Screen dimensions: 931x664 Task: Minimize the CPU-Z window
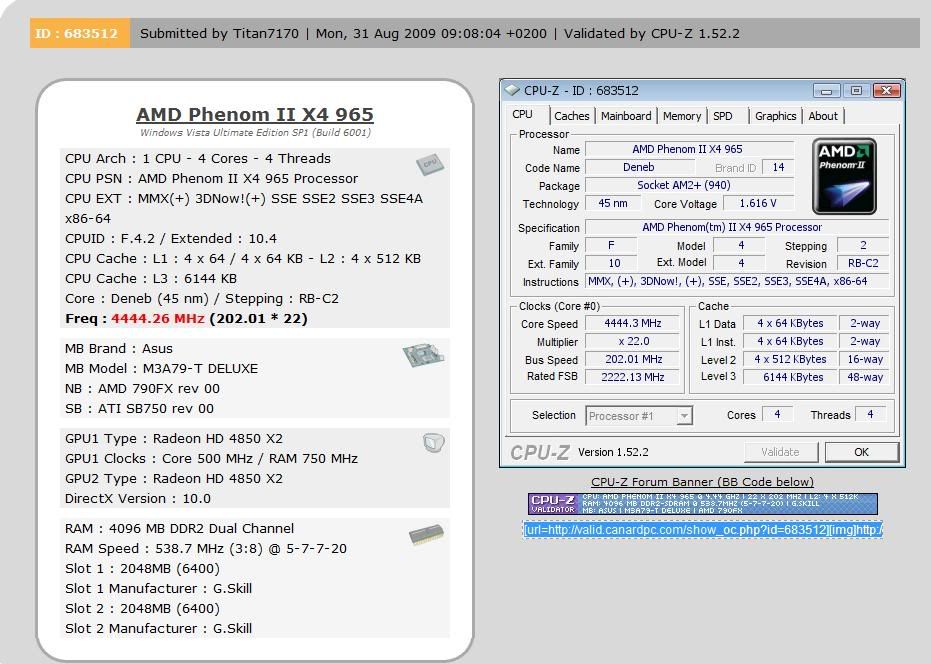[826, 91]
